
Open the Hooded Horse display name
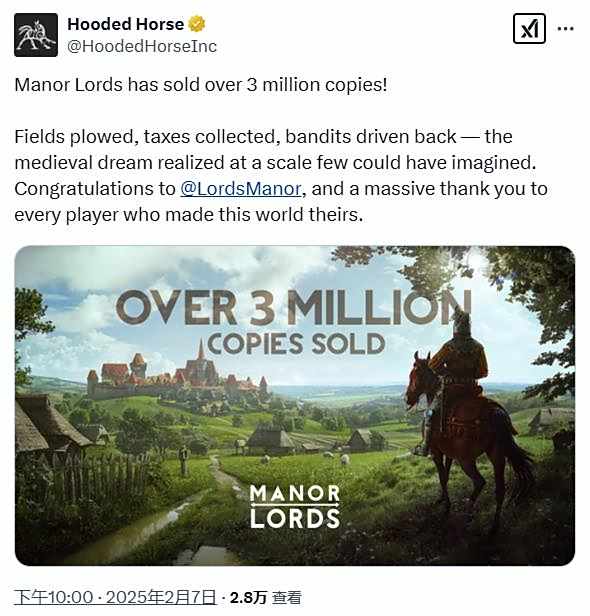[125, 24]
